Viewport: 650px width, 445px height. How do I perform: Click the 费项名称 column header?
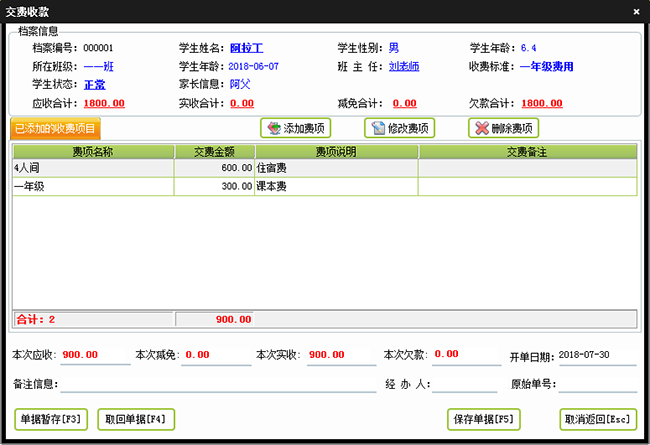tap(93, 152)
